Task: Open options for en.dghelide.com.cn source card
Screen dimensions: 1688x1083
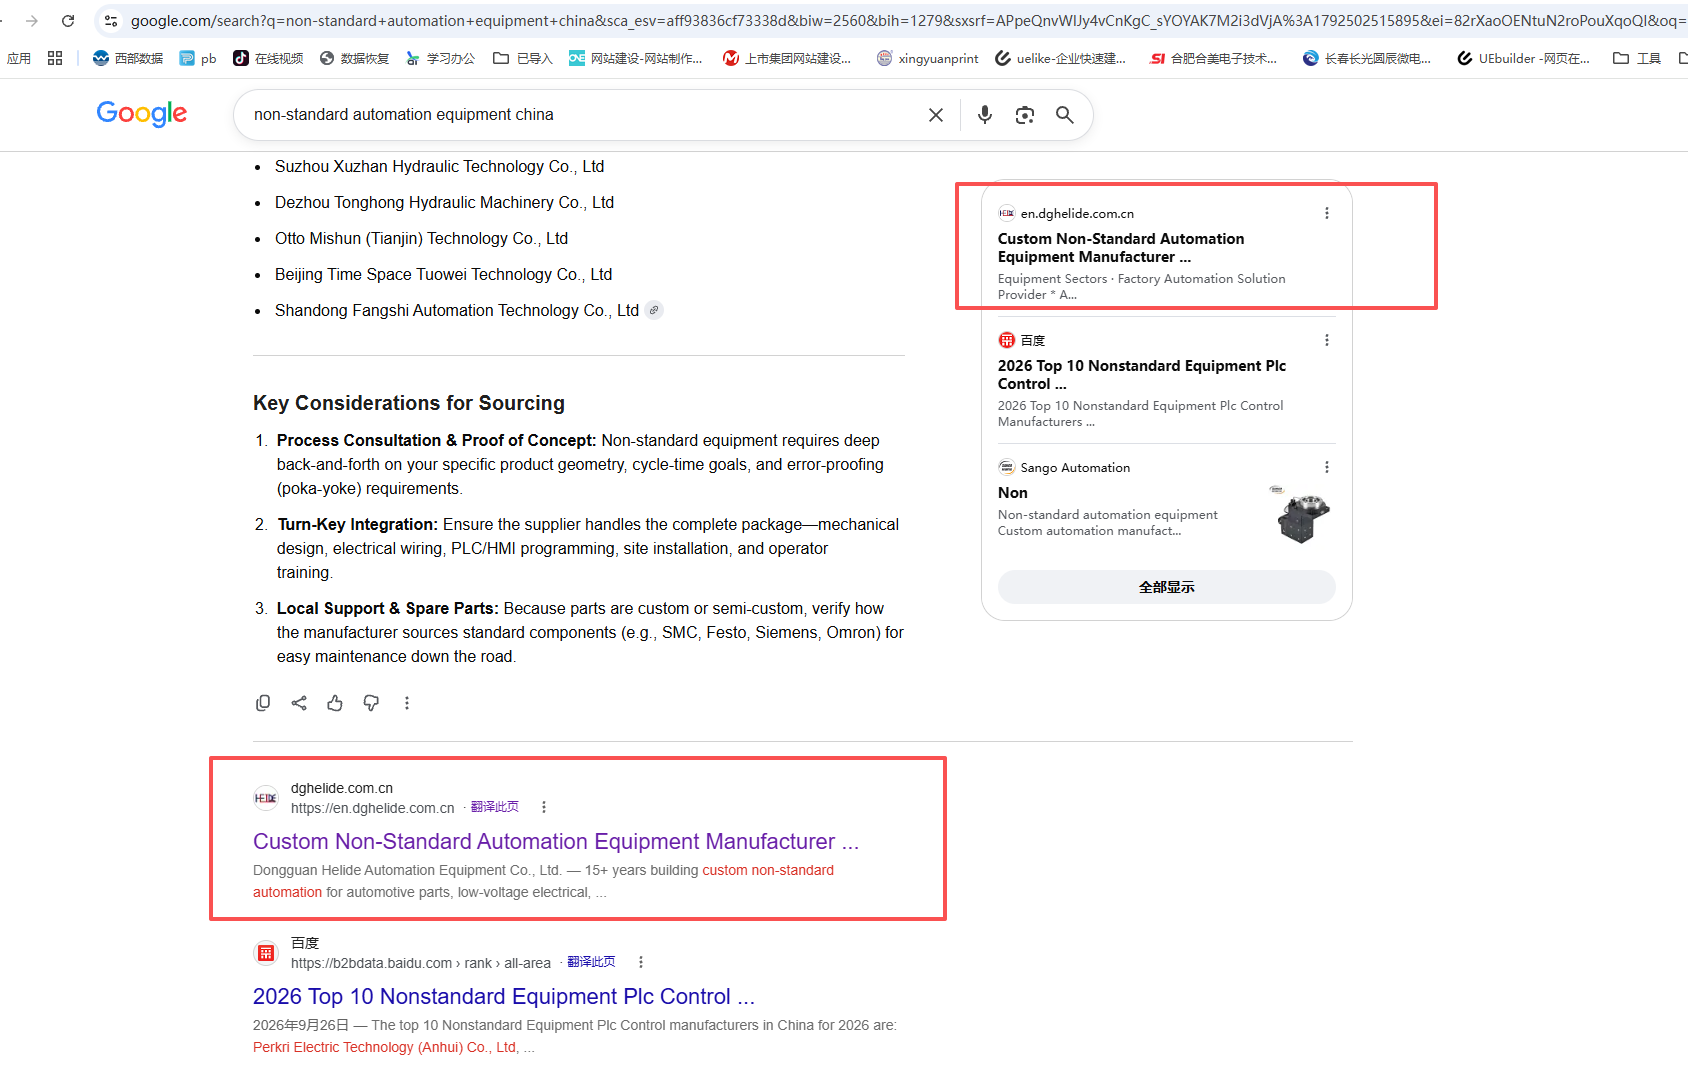Action: [1327, 213]
